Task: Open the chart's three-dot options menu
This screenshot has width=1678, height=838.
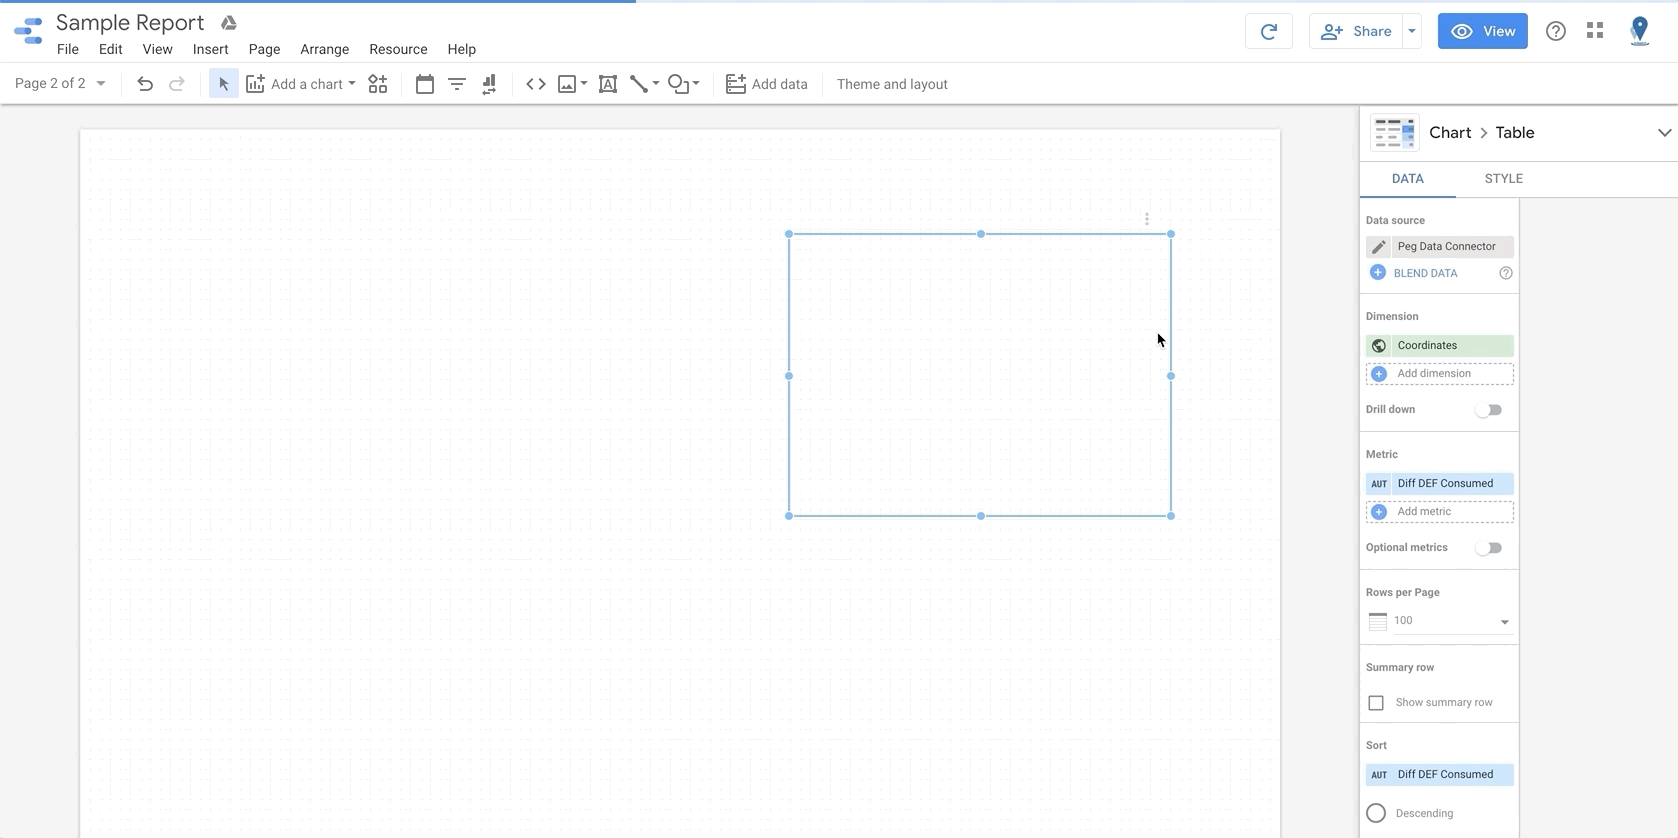Action: coord(1147,219)
